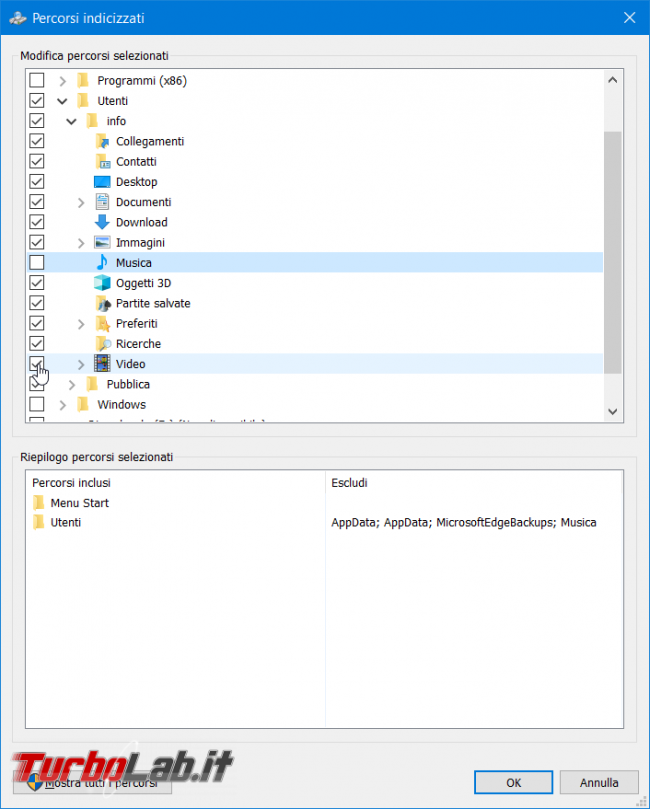
Task: Click the Ricerche magnifier folder icon
Action: (103, 344)
